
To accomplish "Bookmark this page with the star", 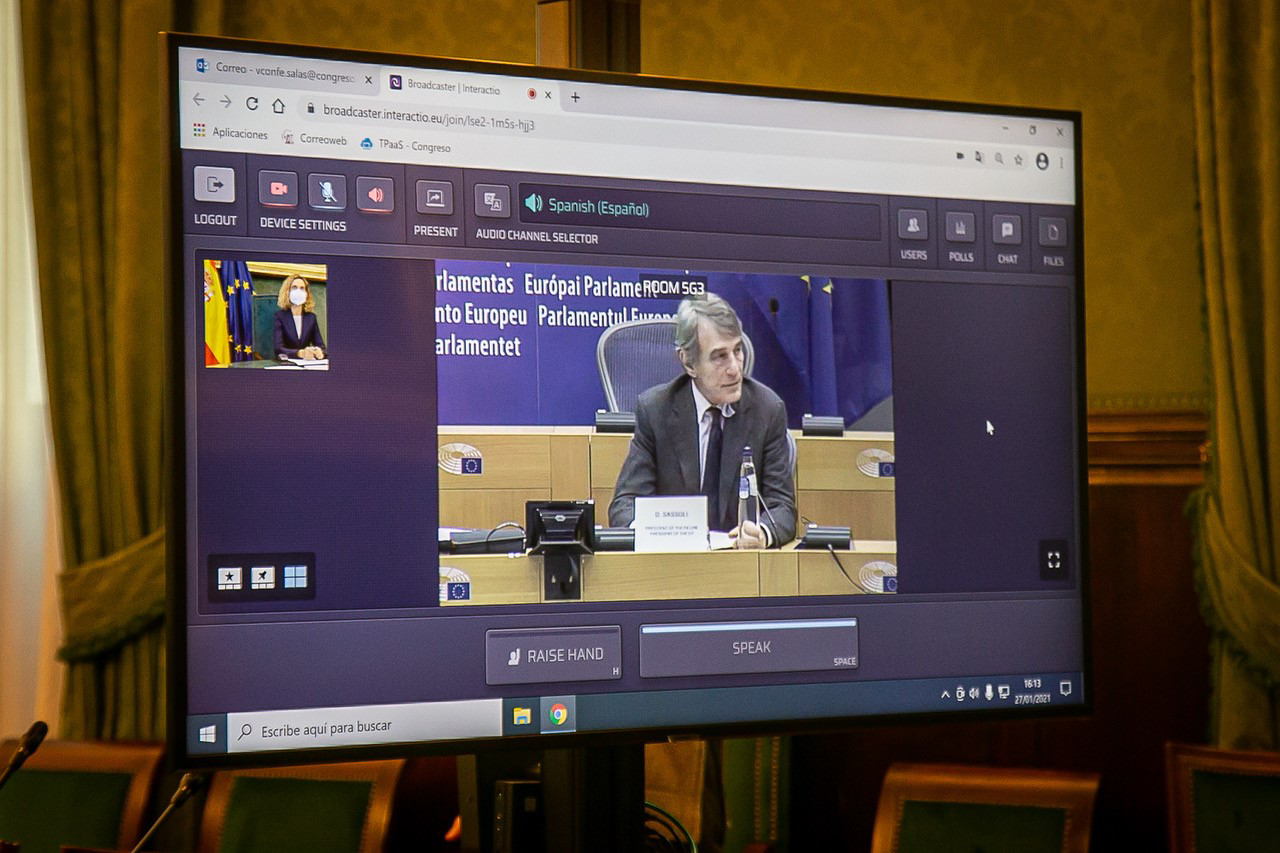I will (1018, 159).
